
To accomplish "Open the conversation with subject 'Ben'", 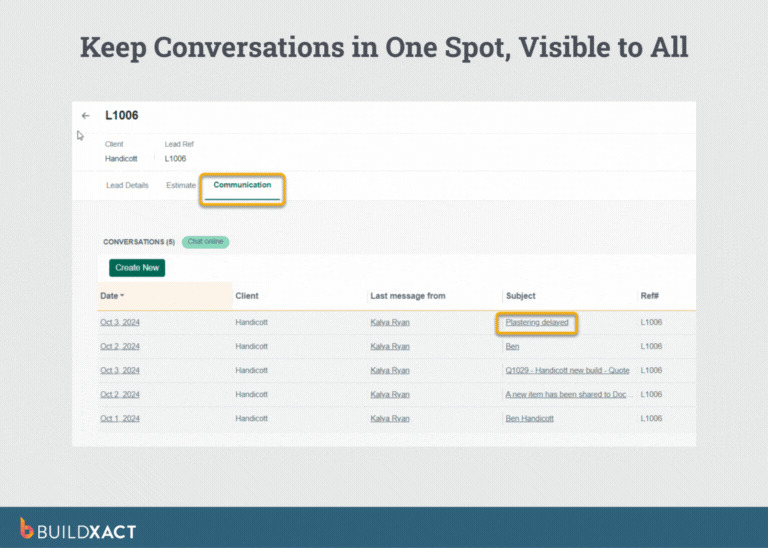I will 512,346.
